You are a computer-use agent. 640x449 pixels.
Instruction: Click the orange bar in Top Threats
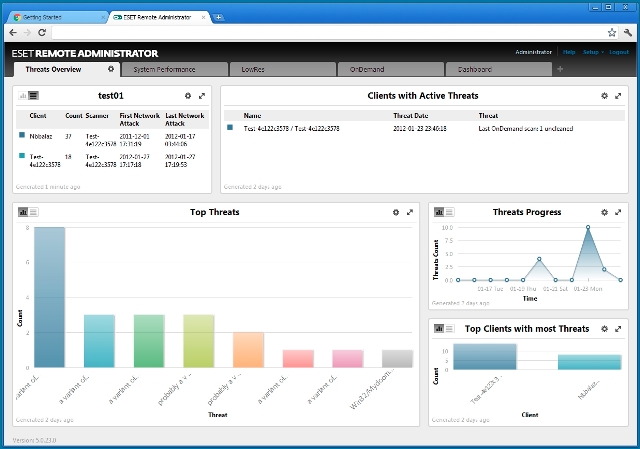coord(248,350)
